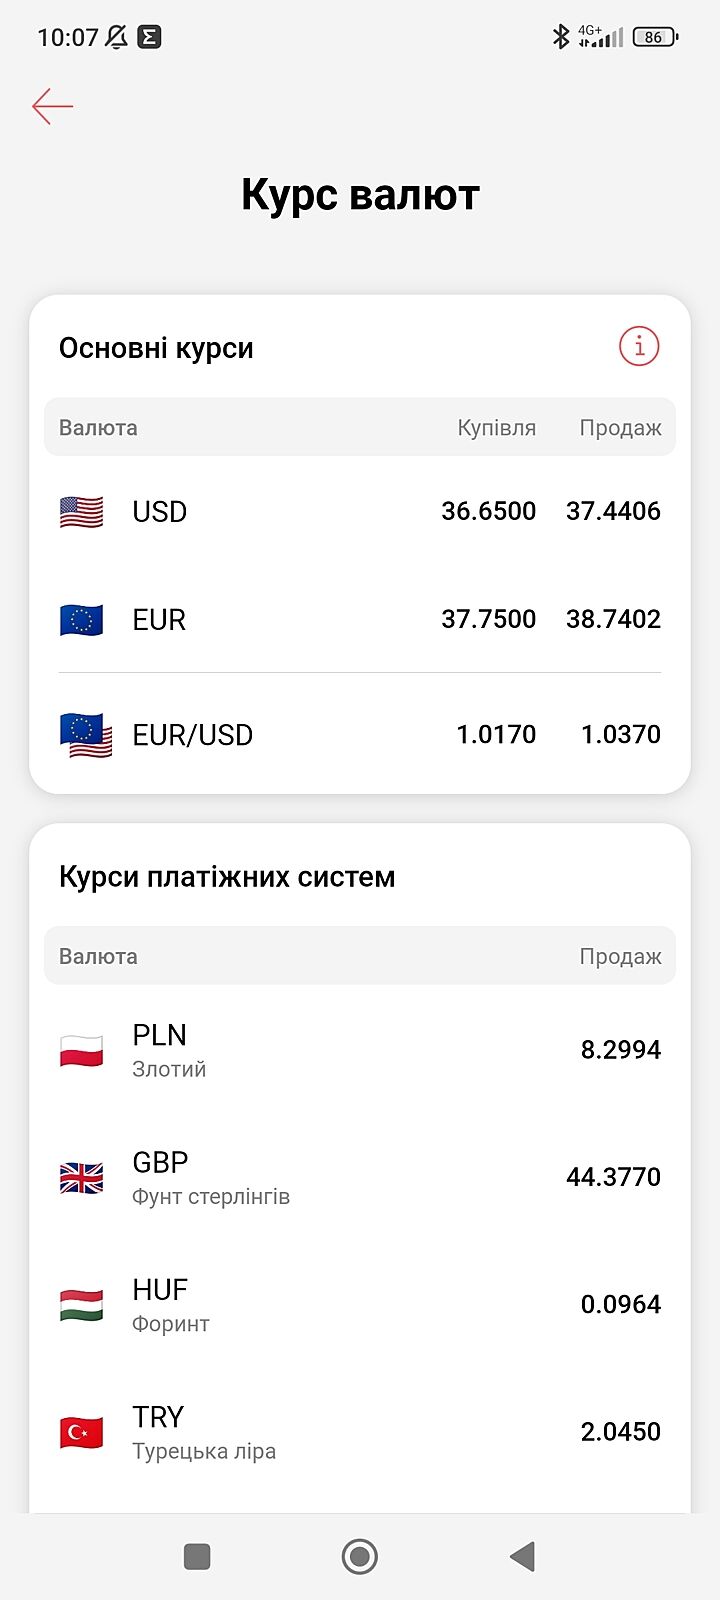Viewport: 720px width, 1600px height.
Task: Tap the combined EUR/USD flag icon
Action: [x=86, y=735]
